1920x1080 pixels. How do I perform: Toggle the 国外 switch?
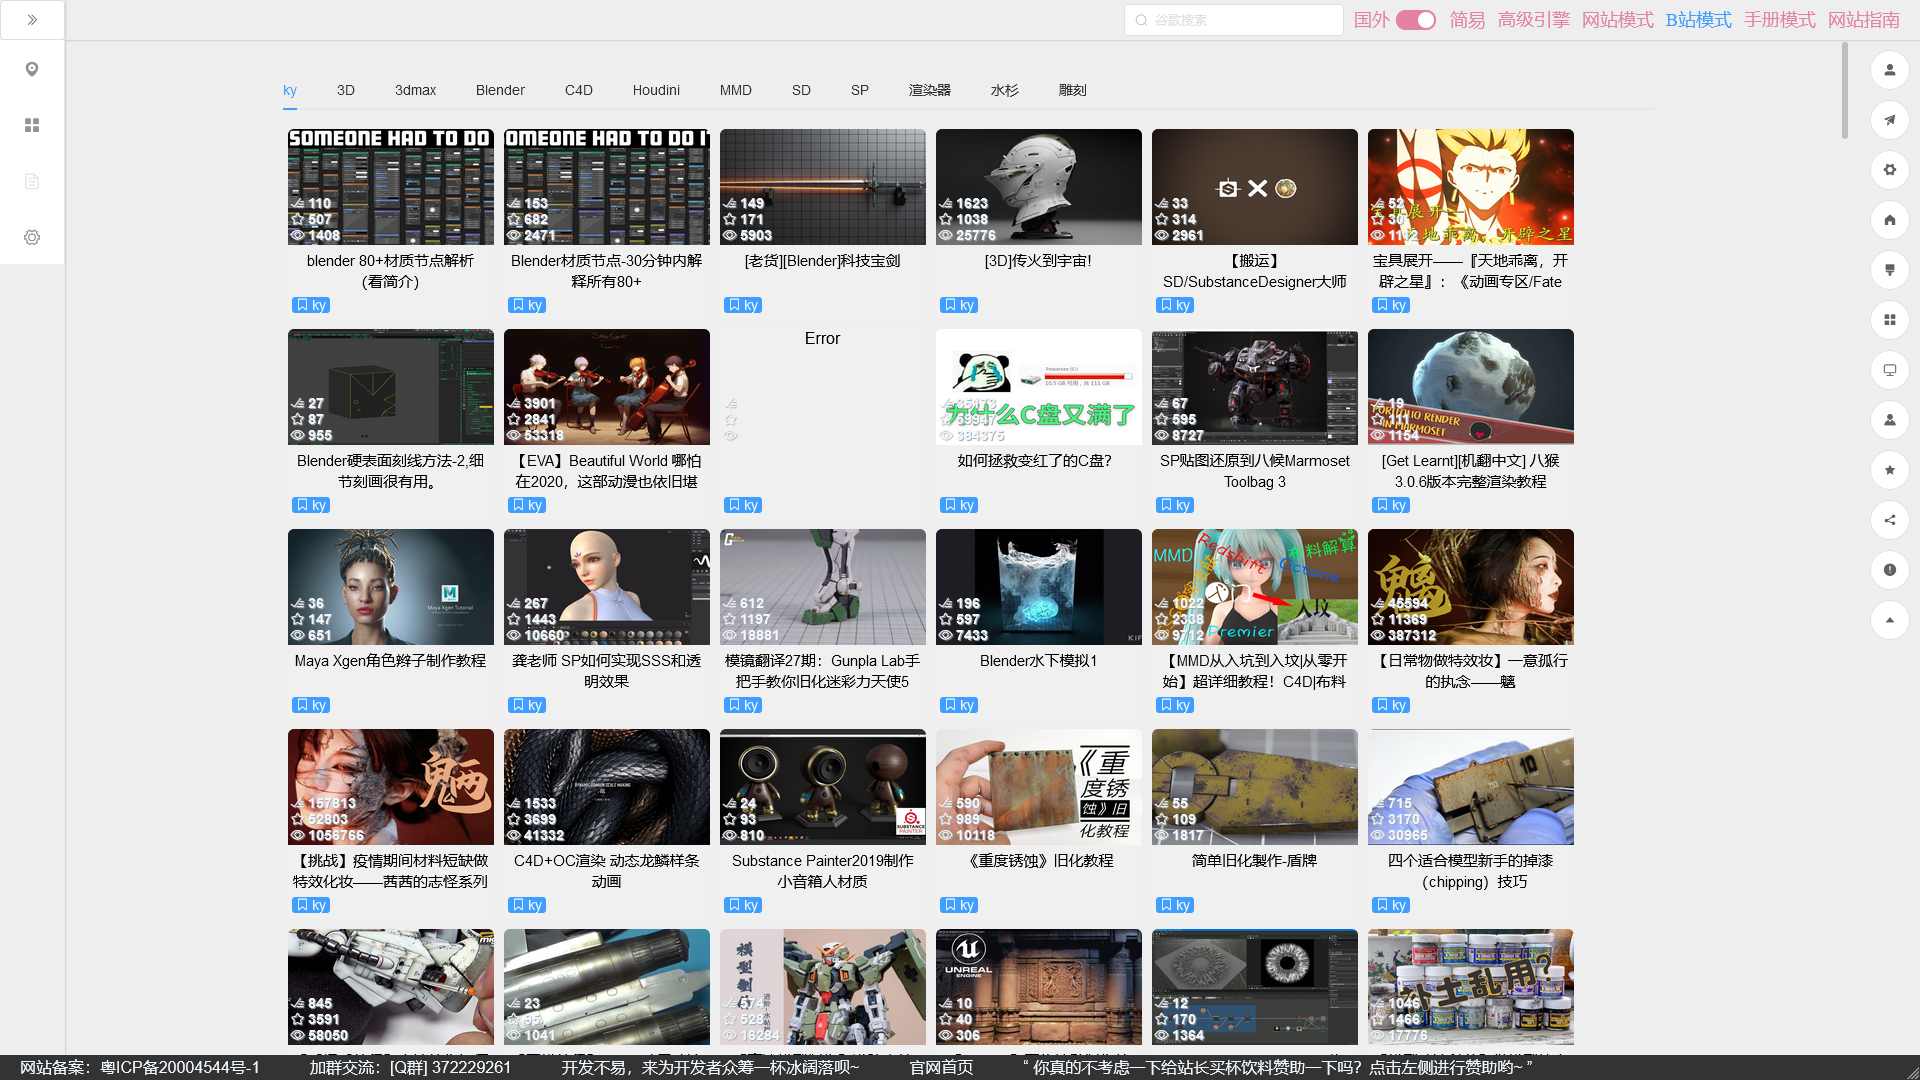(x=1415, y=20)
